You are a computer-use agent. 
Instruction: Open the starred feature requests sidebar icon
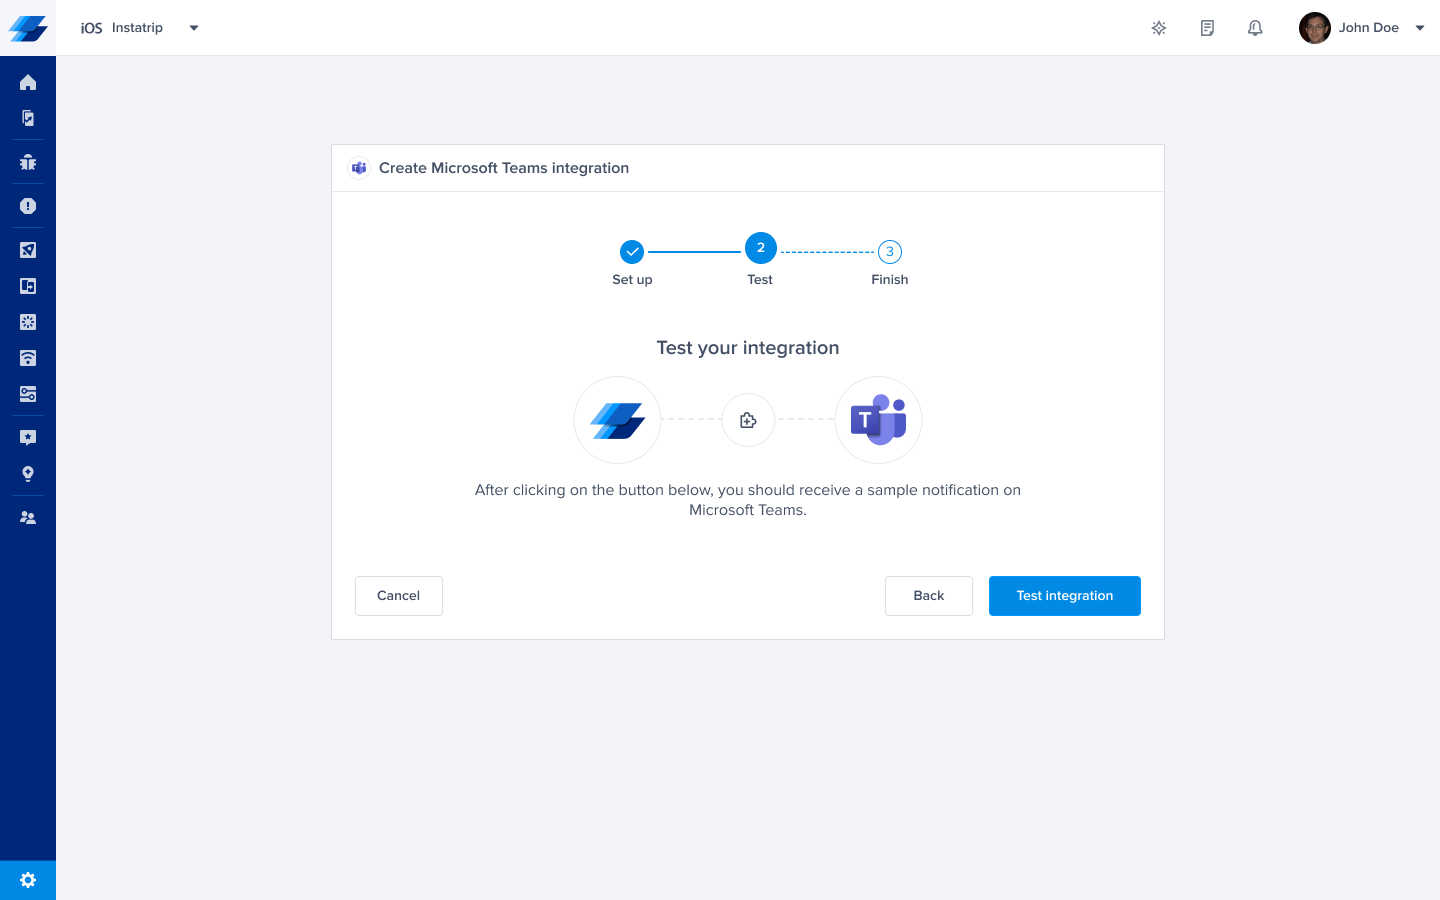27,437
